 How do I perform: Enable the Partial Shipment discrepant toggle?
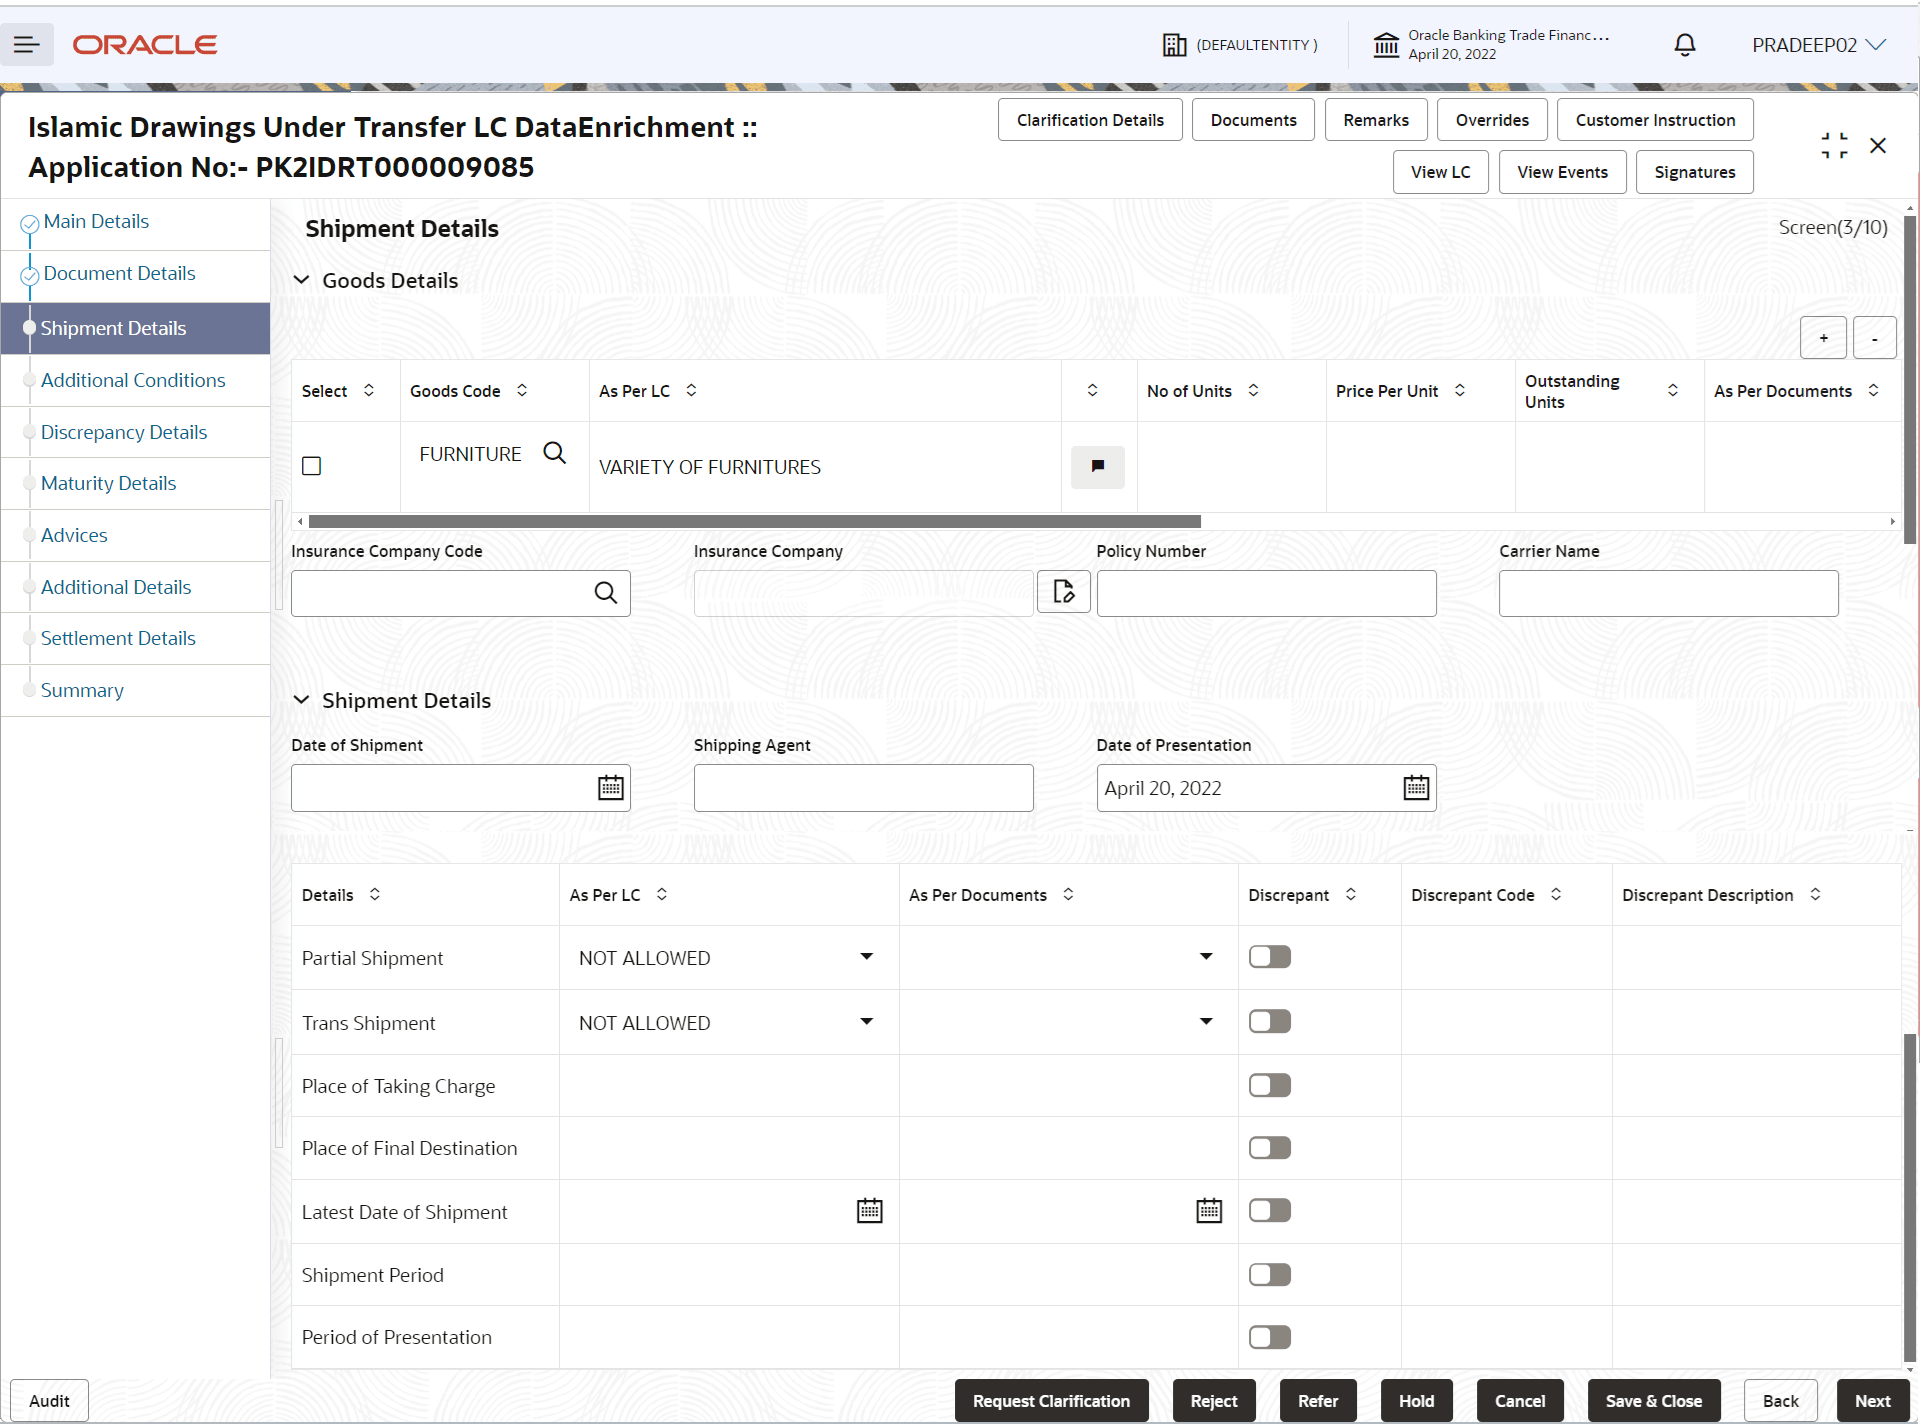[x=1268, y=956]
